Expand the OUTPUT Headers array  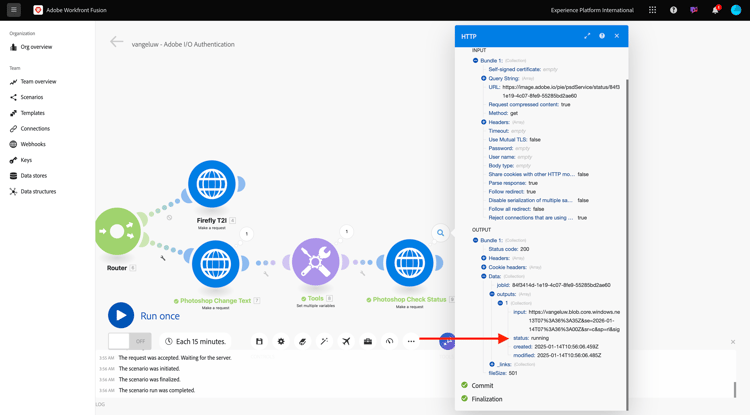click(484, 258)
